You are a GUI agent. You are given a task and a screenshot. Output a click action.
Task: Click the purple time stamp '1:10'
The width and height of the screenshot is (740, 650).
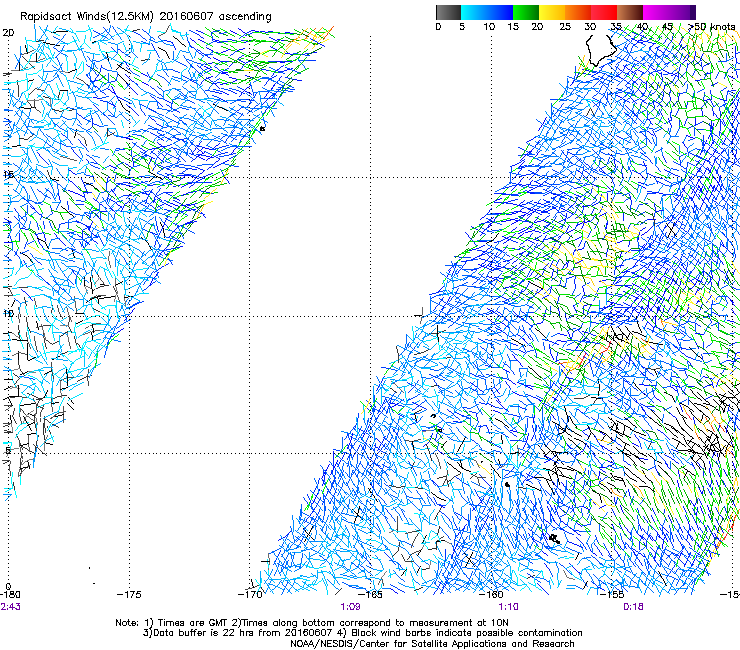click(x=508, y=607)
